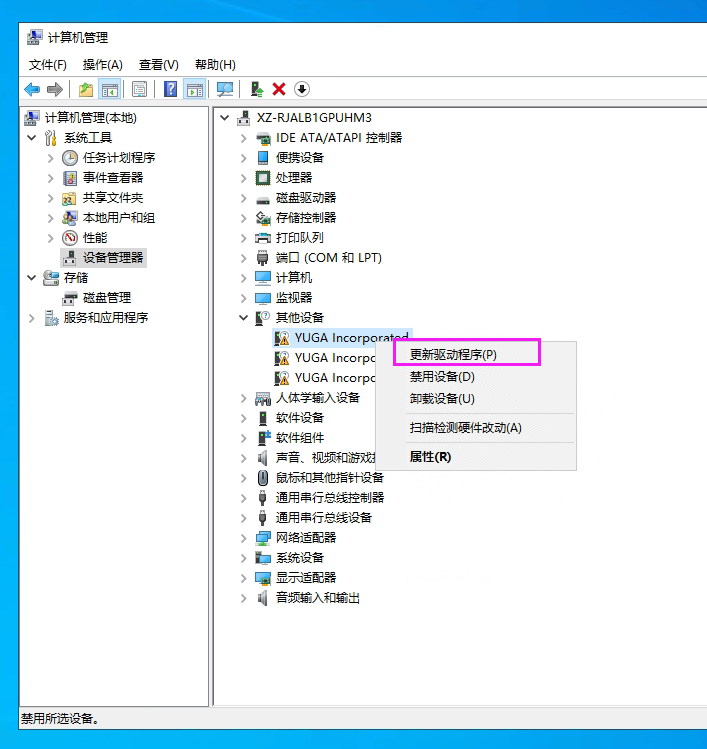This screenshot has height=749, width=707.
Task: Click the properties sheet toolbar icon
Action: 139,90
